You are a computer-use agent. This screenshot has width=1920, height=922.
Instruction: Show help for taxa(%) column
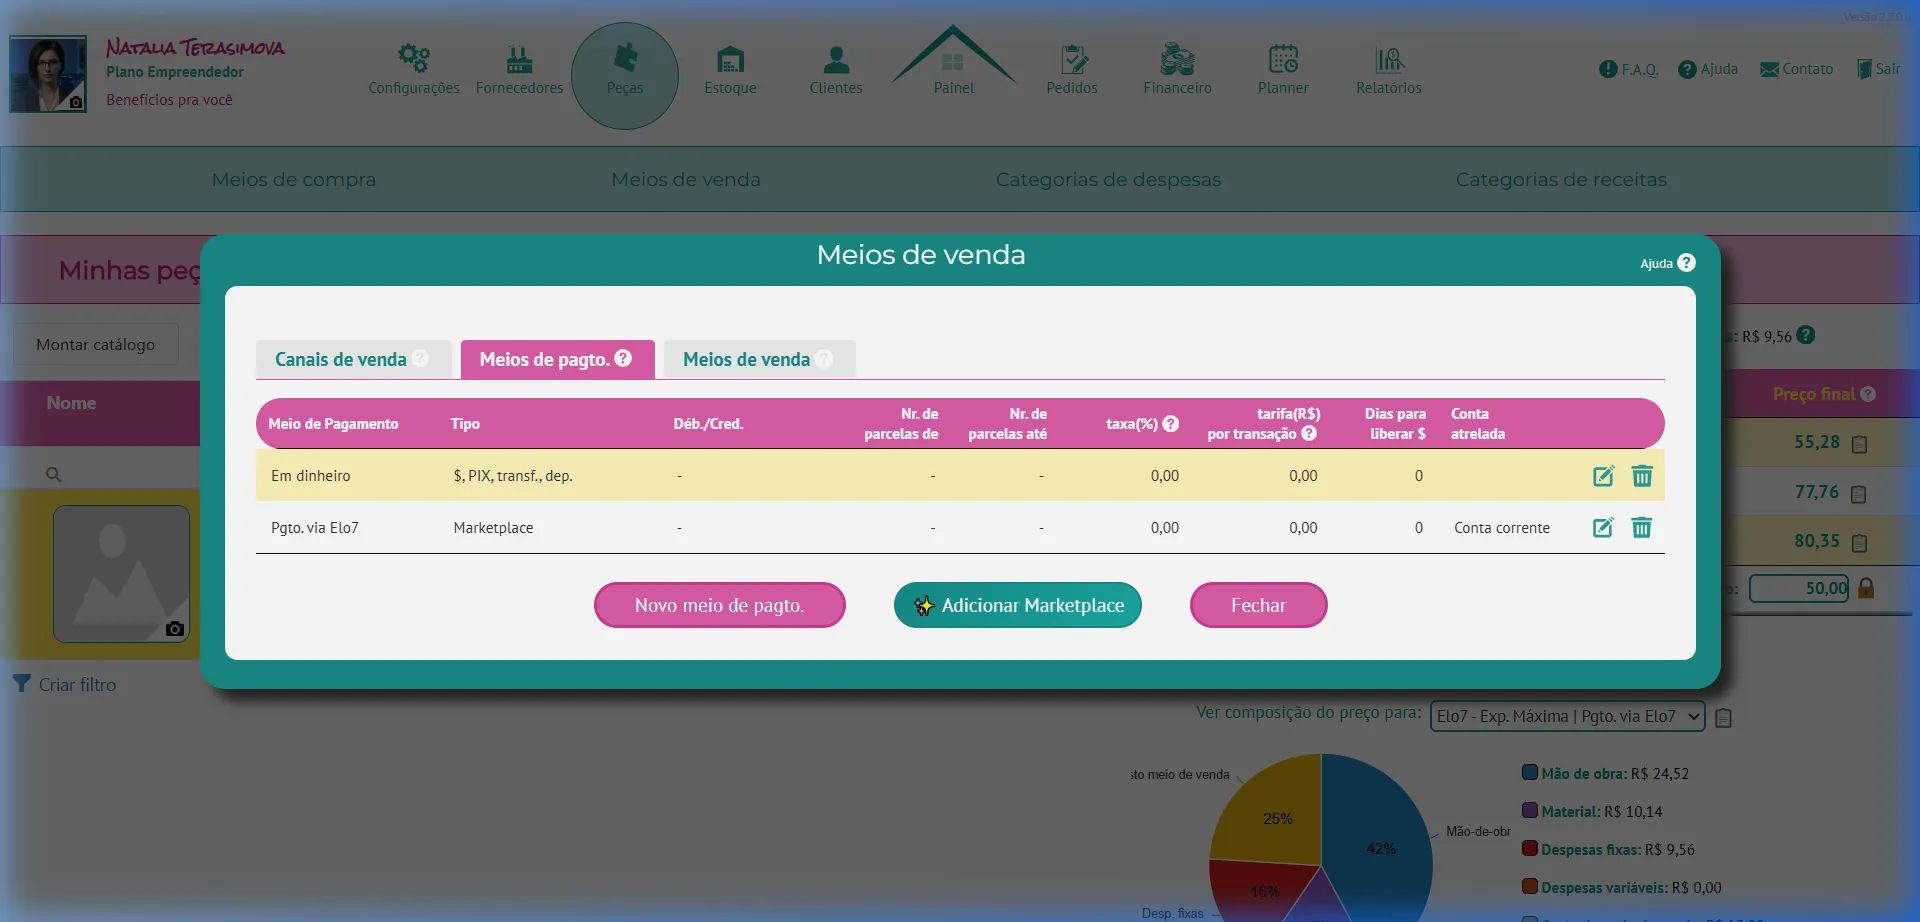[x=1171, y=424]
